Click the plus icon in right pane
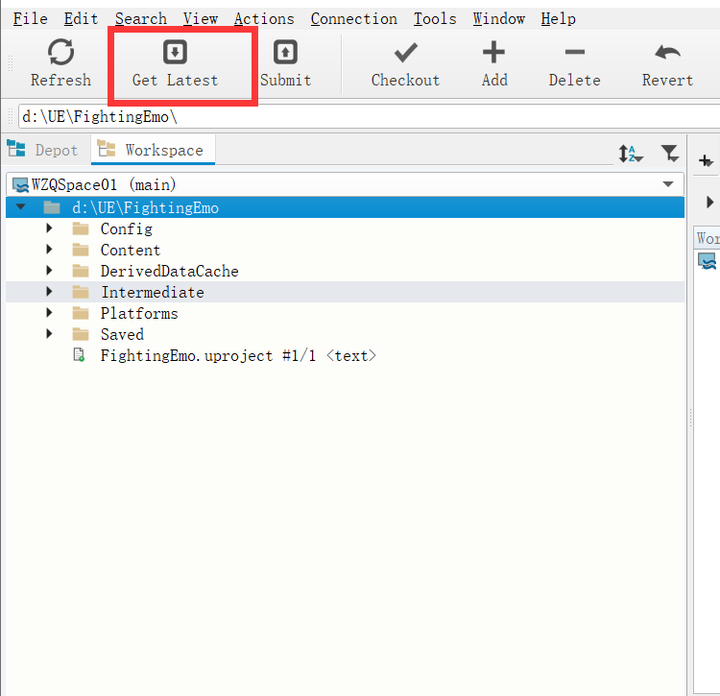Image resolution: width=720 pixels, height=696 pixels. click(706, 161)
